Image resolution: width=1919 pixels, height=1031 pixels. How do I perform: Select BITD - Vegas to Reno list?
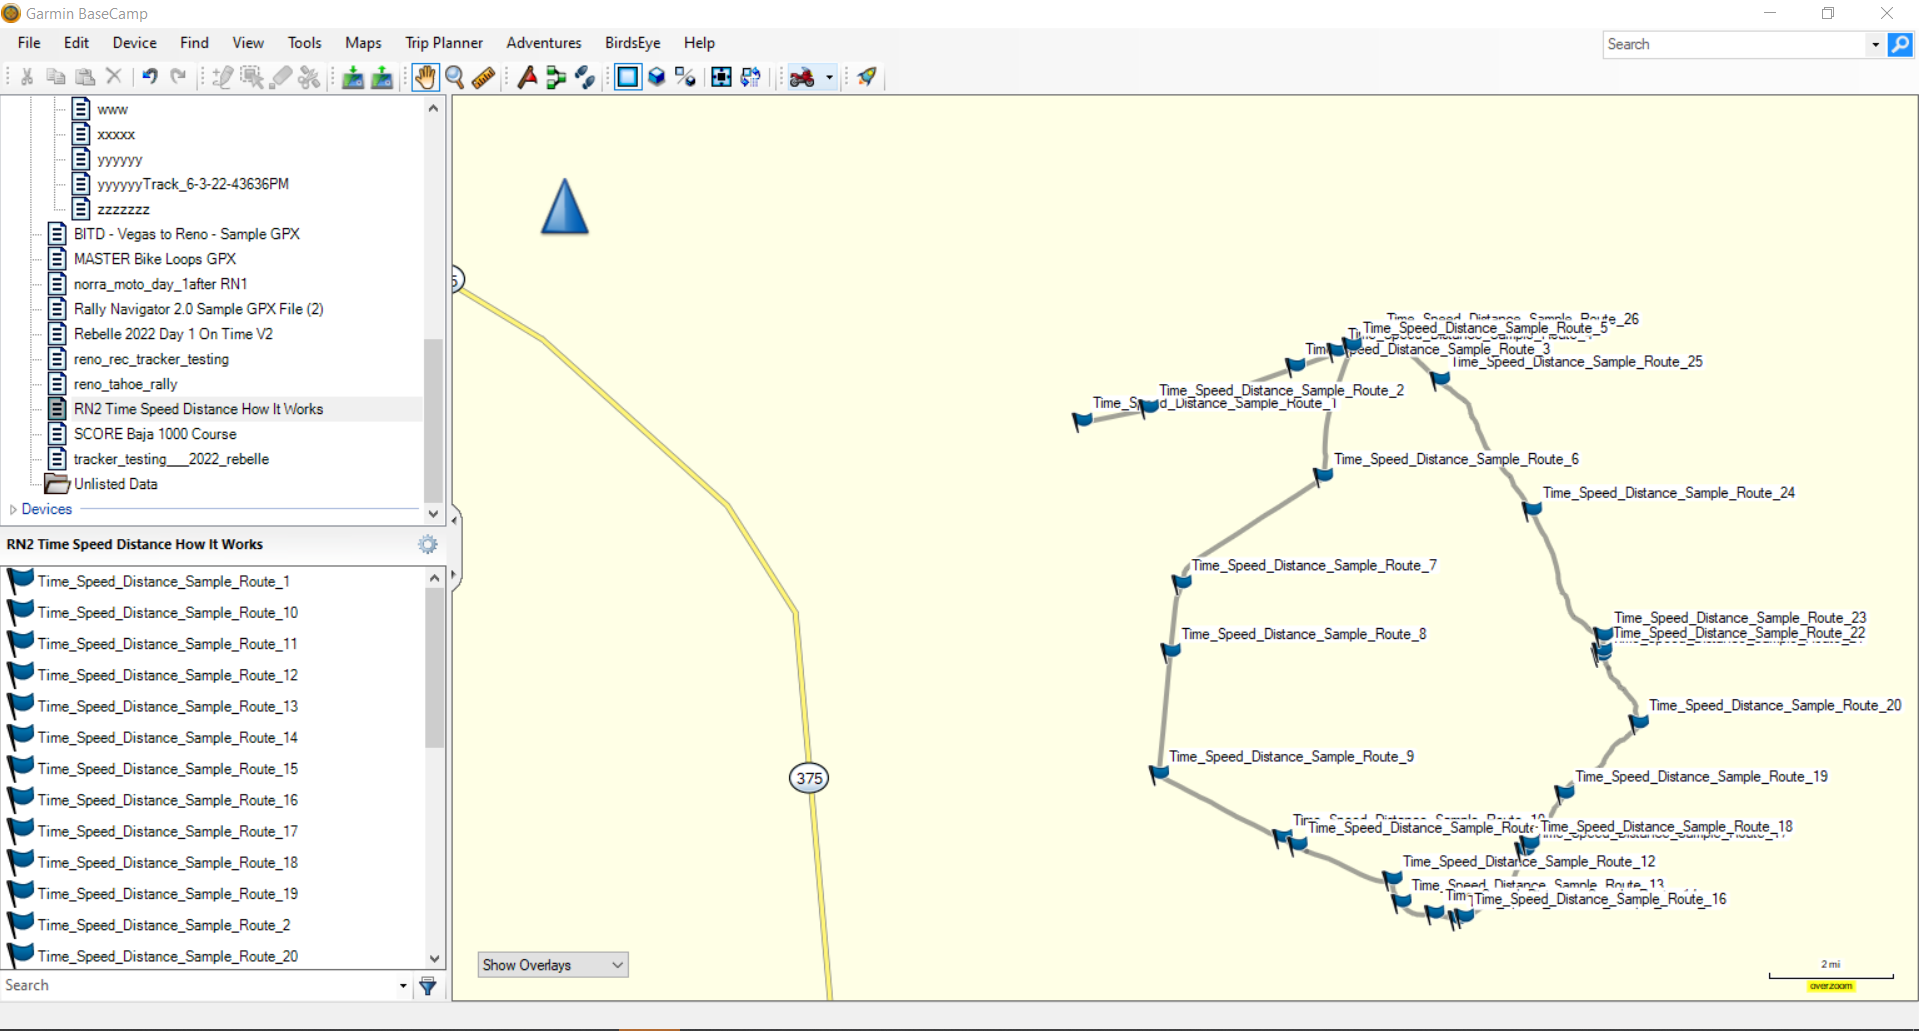point(186,234)
